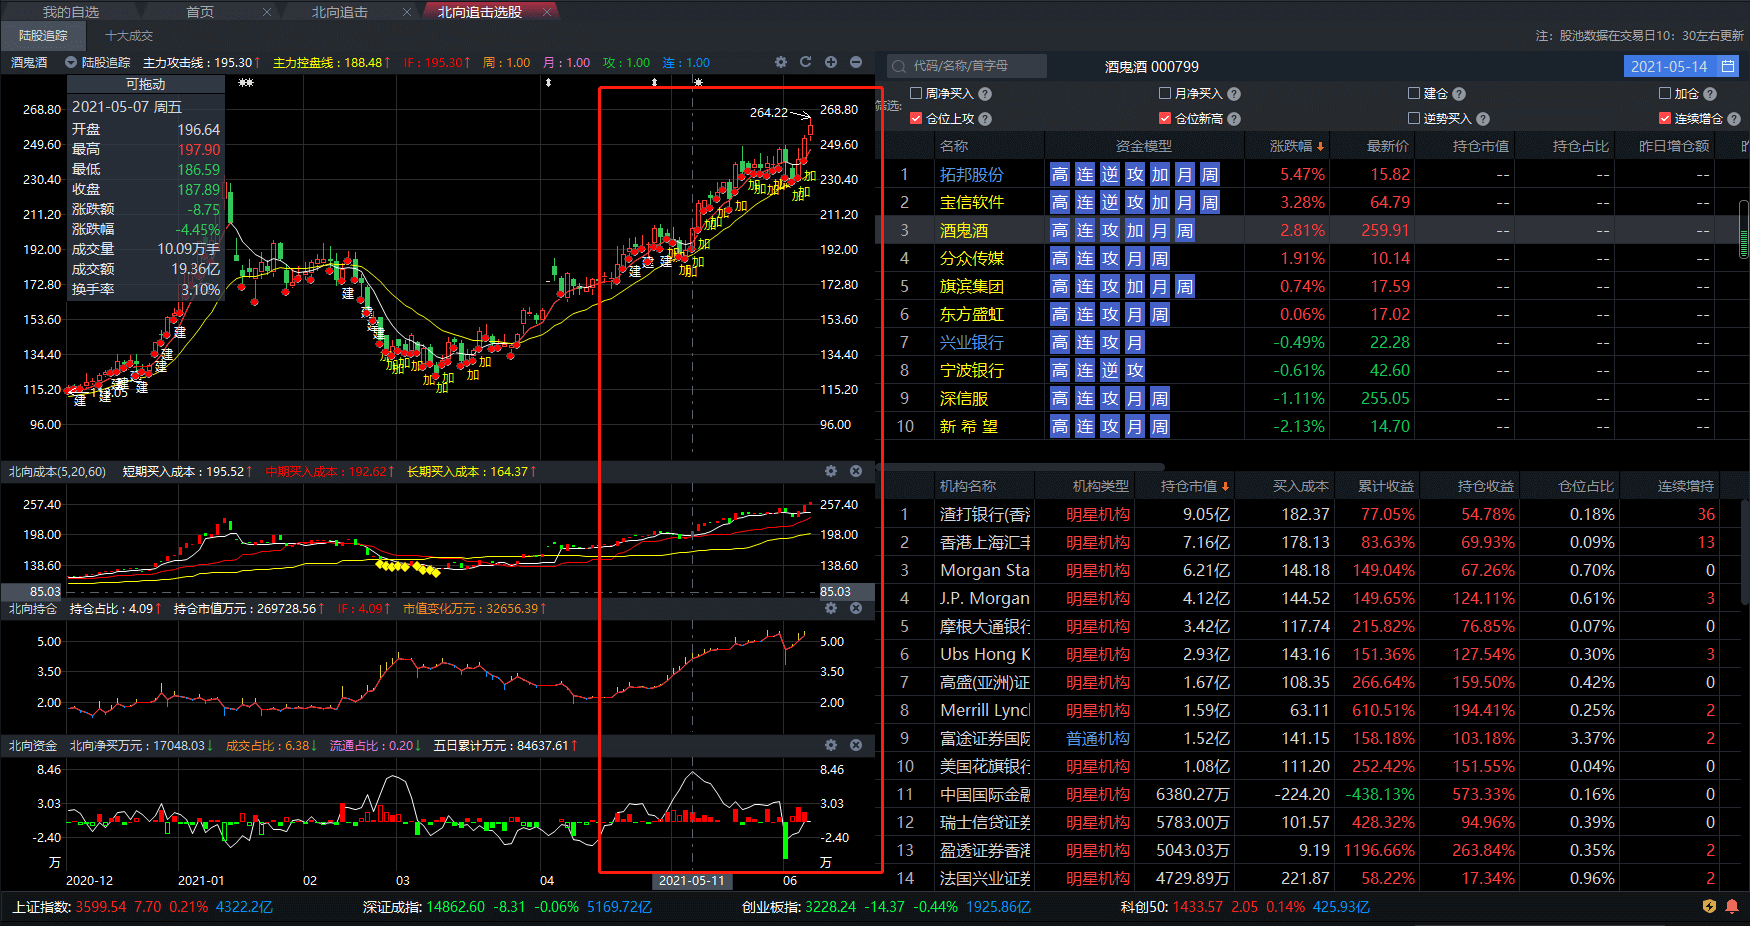Image resolution: width=1750 pixels, height=926 pixels.
Task: Open 陆股追踪 indicator dropdown arrow
Action: click(x=71, y=62)
